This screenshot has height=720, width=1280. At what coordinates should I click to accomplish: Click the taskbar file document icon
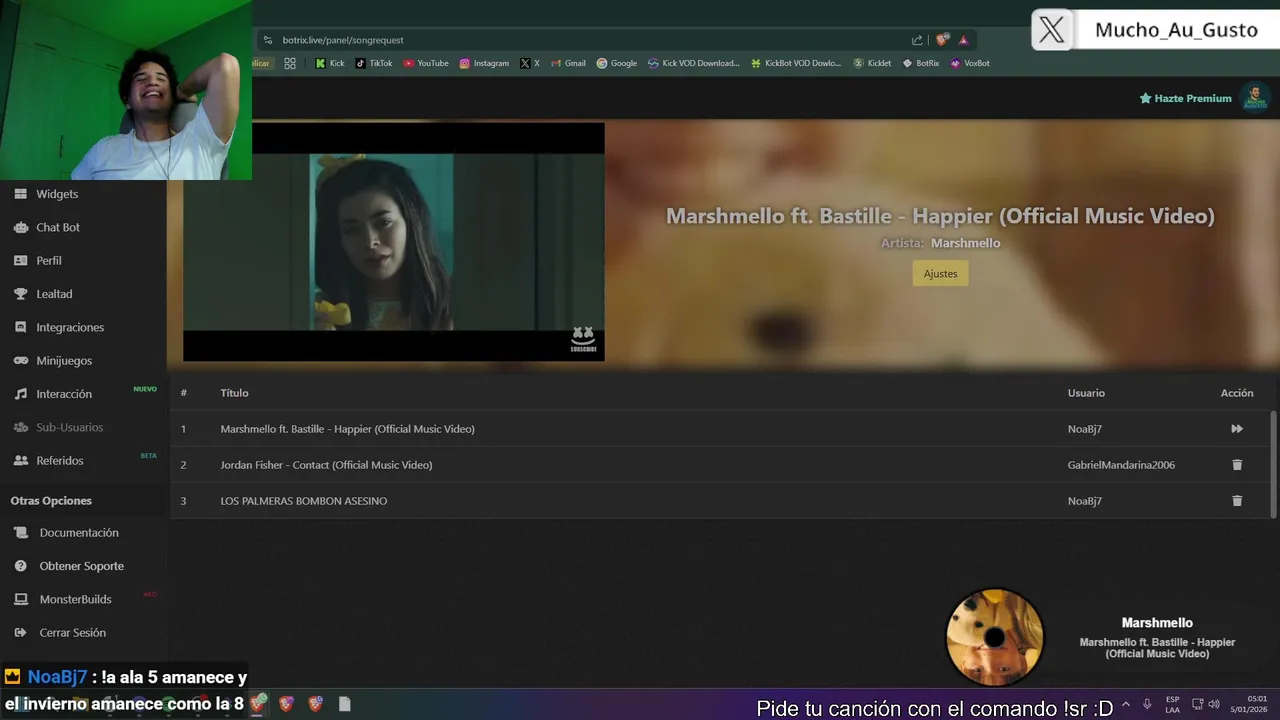[344, 704]
